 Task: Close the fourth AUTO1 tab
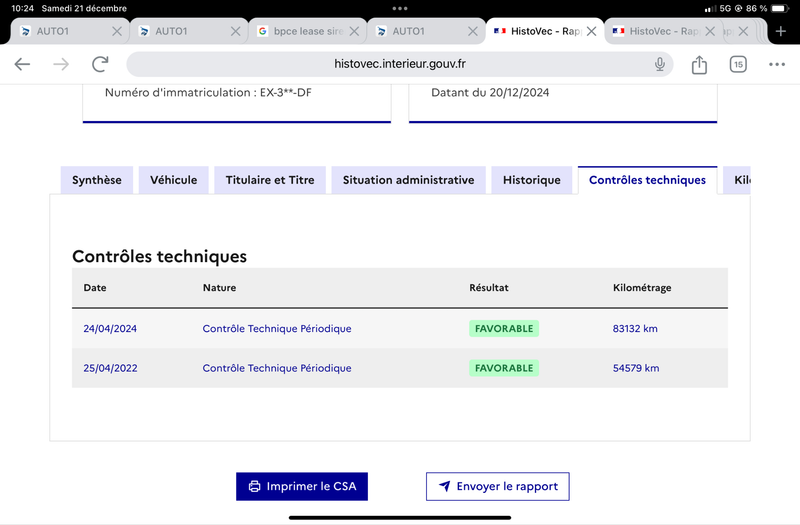473,31
